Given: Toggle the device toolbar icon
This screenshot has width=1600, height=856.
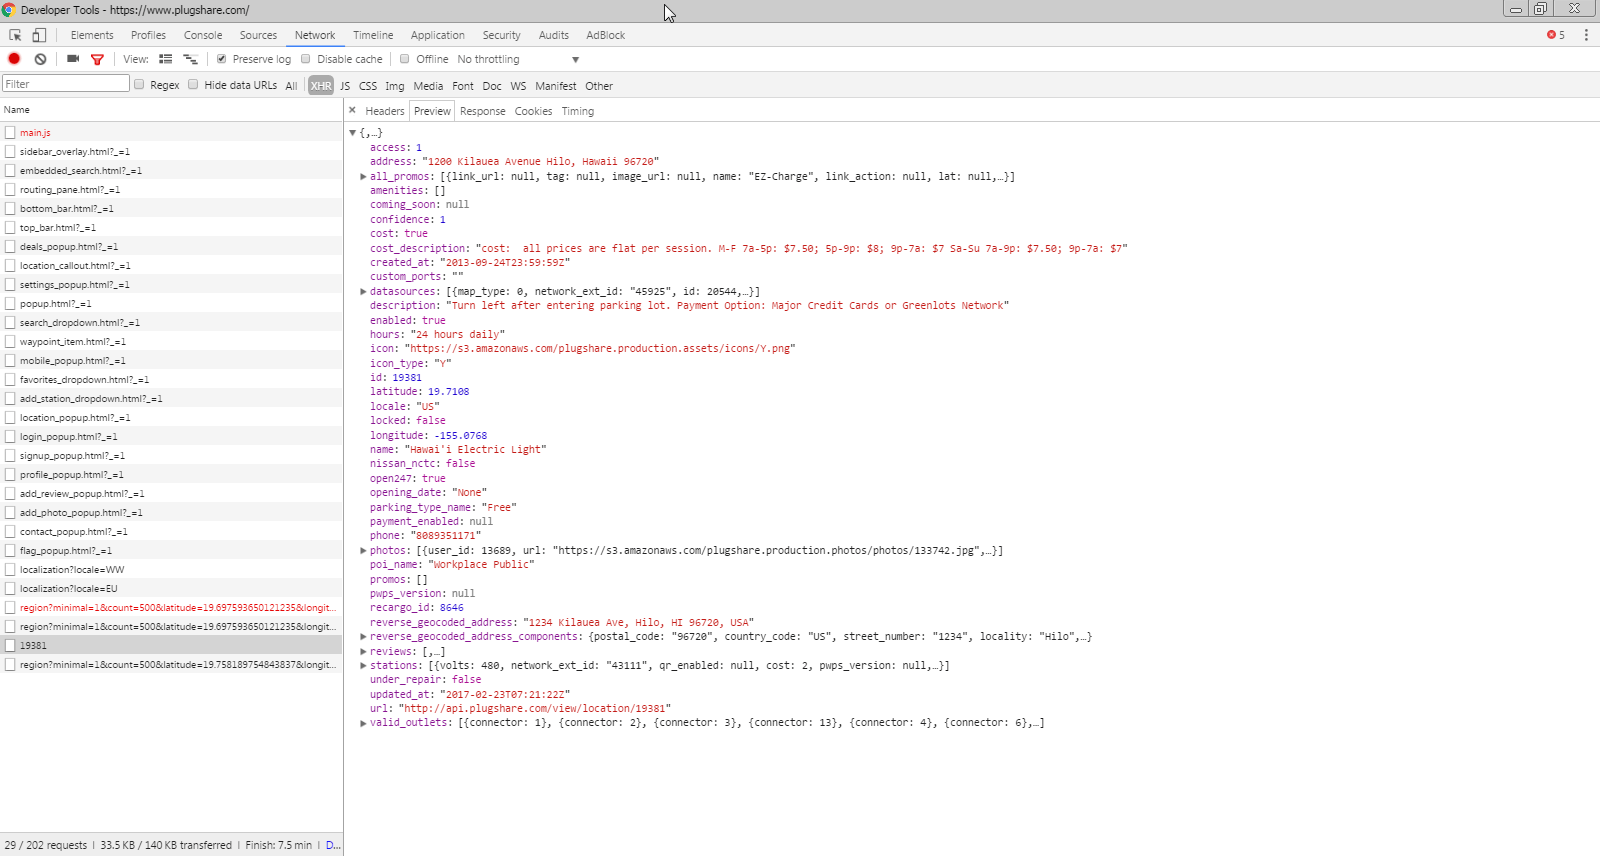Looking at the screenshot, I should point(39,35).
